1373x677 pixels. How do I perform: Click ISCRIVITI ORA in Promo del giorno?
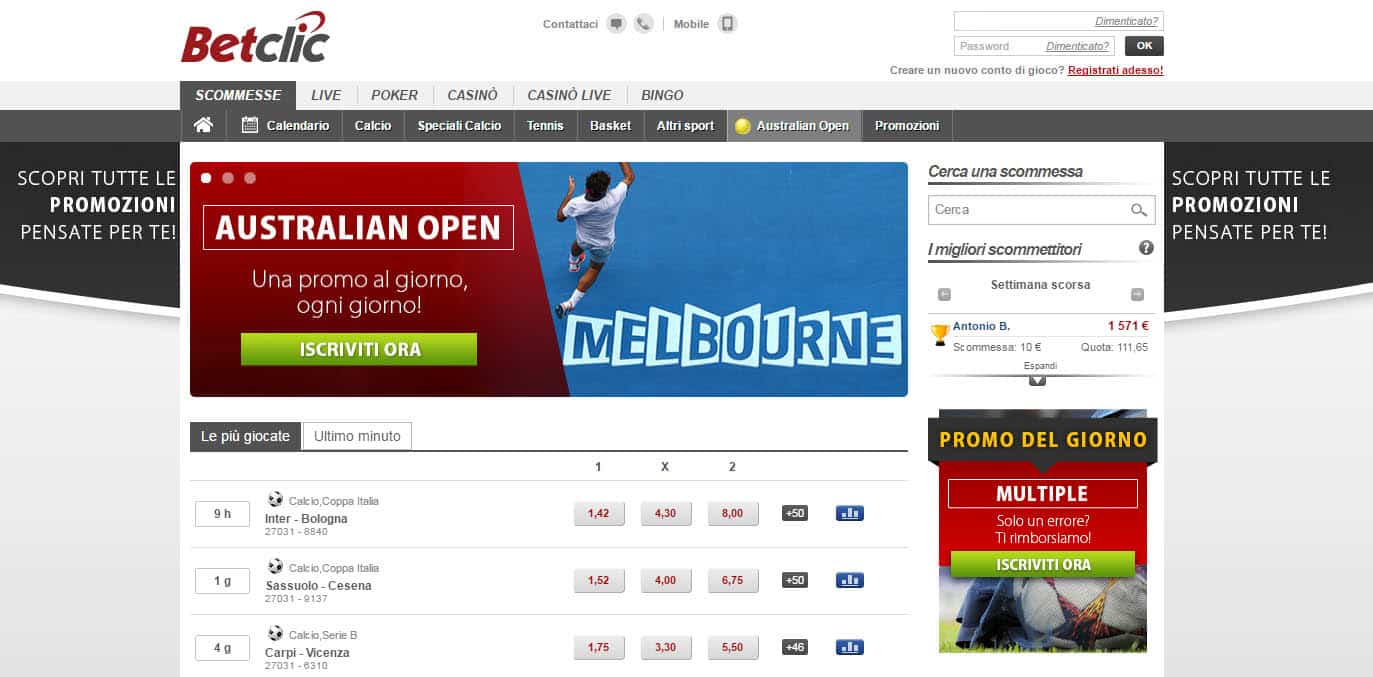(x=1042, y=565)
